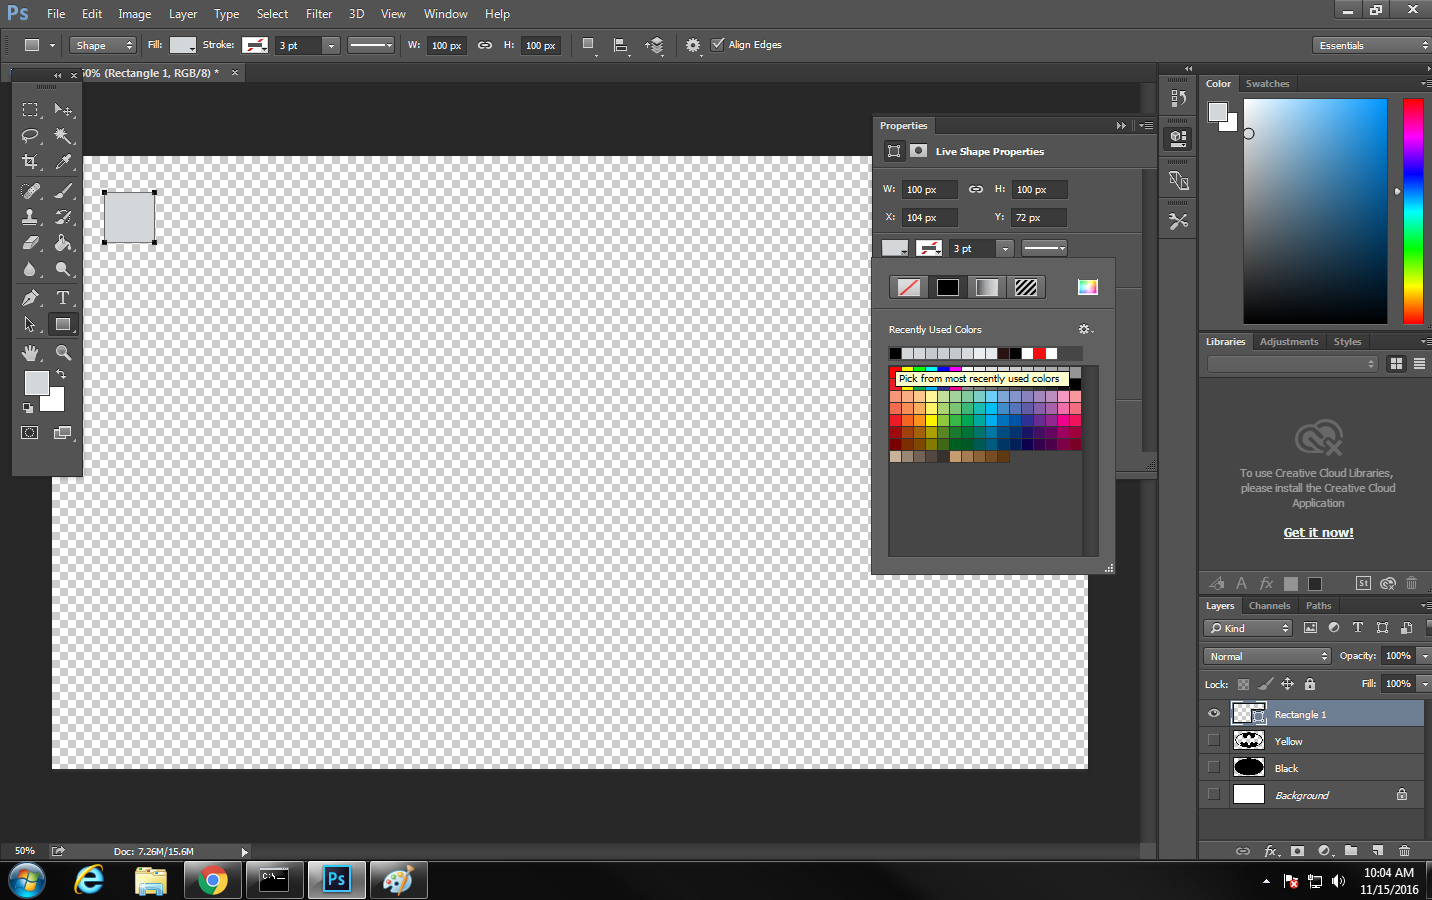Open the options bar stroke color swatch

[255, 45]
